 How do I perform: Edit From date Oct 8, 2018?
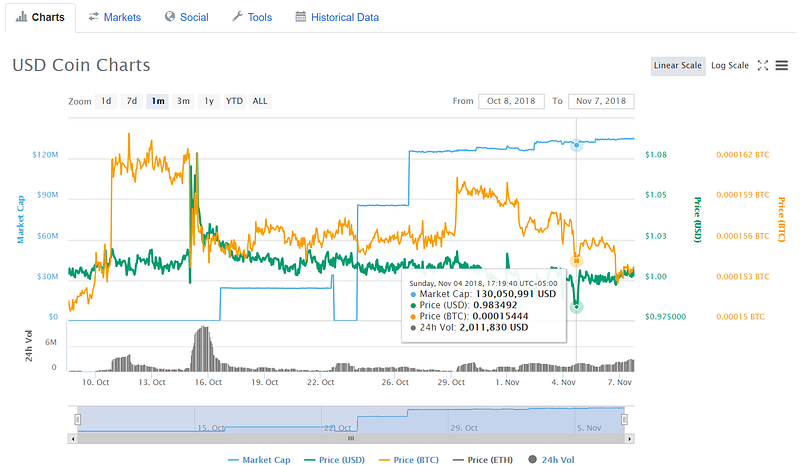511,101
